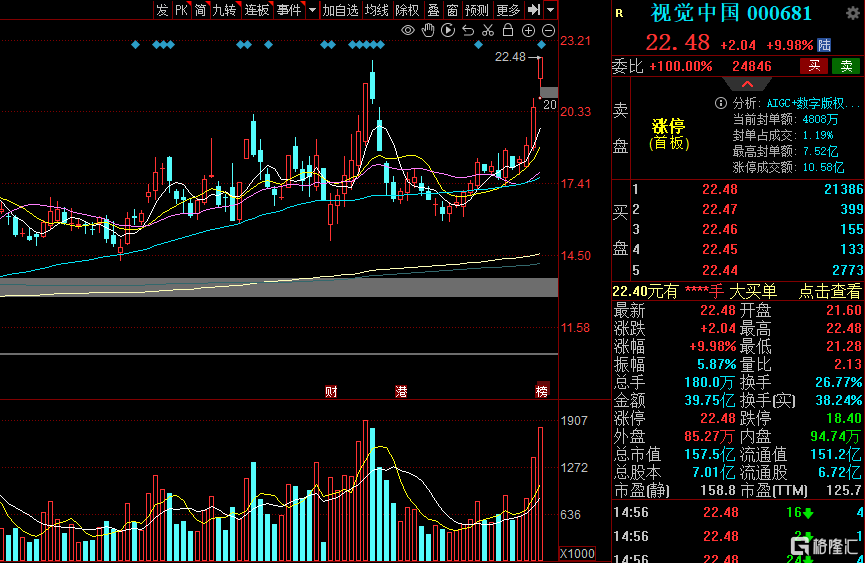
Task: Click the 发 toolbar button
Action: pos(162,10)
